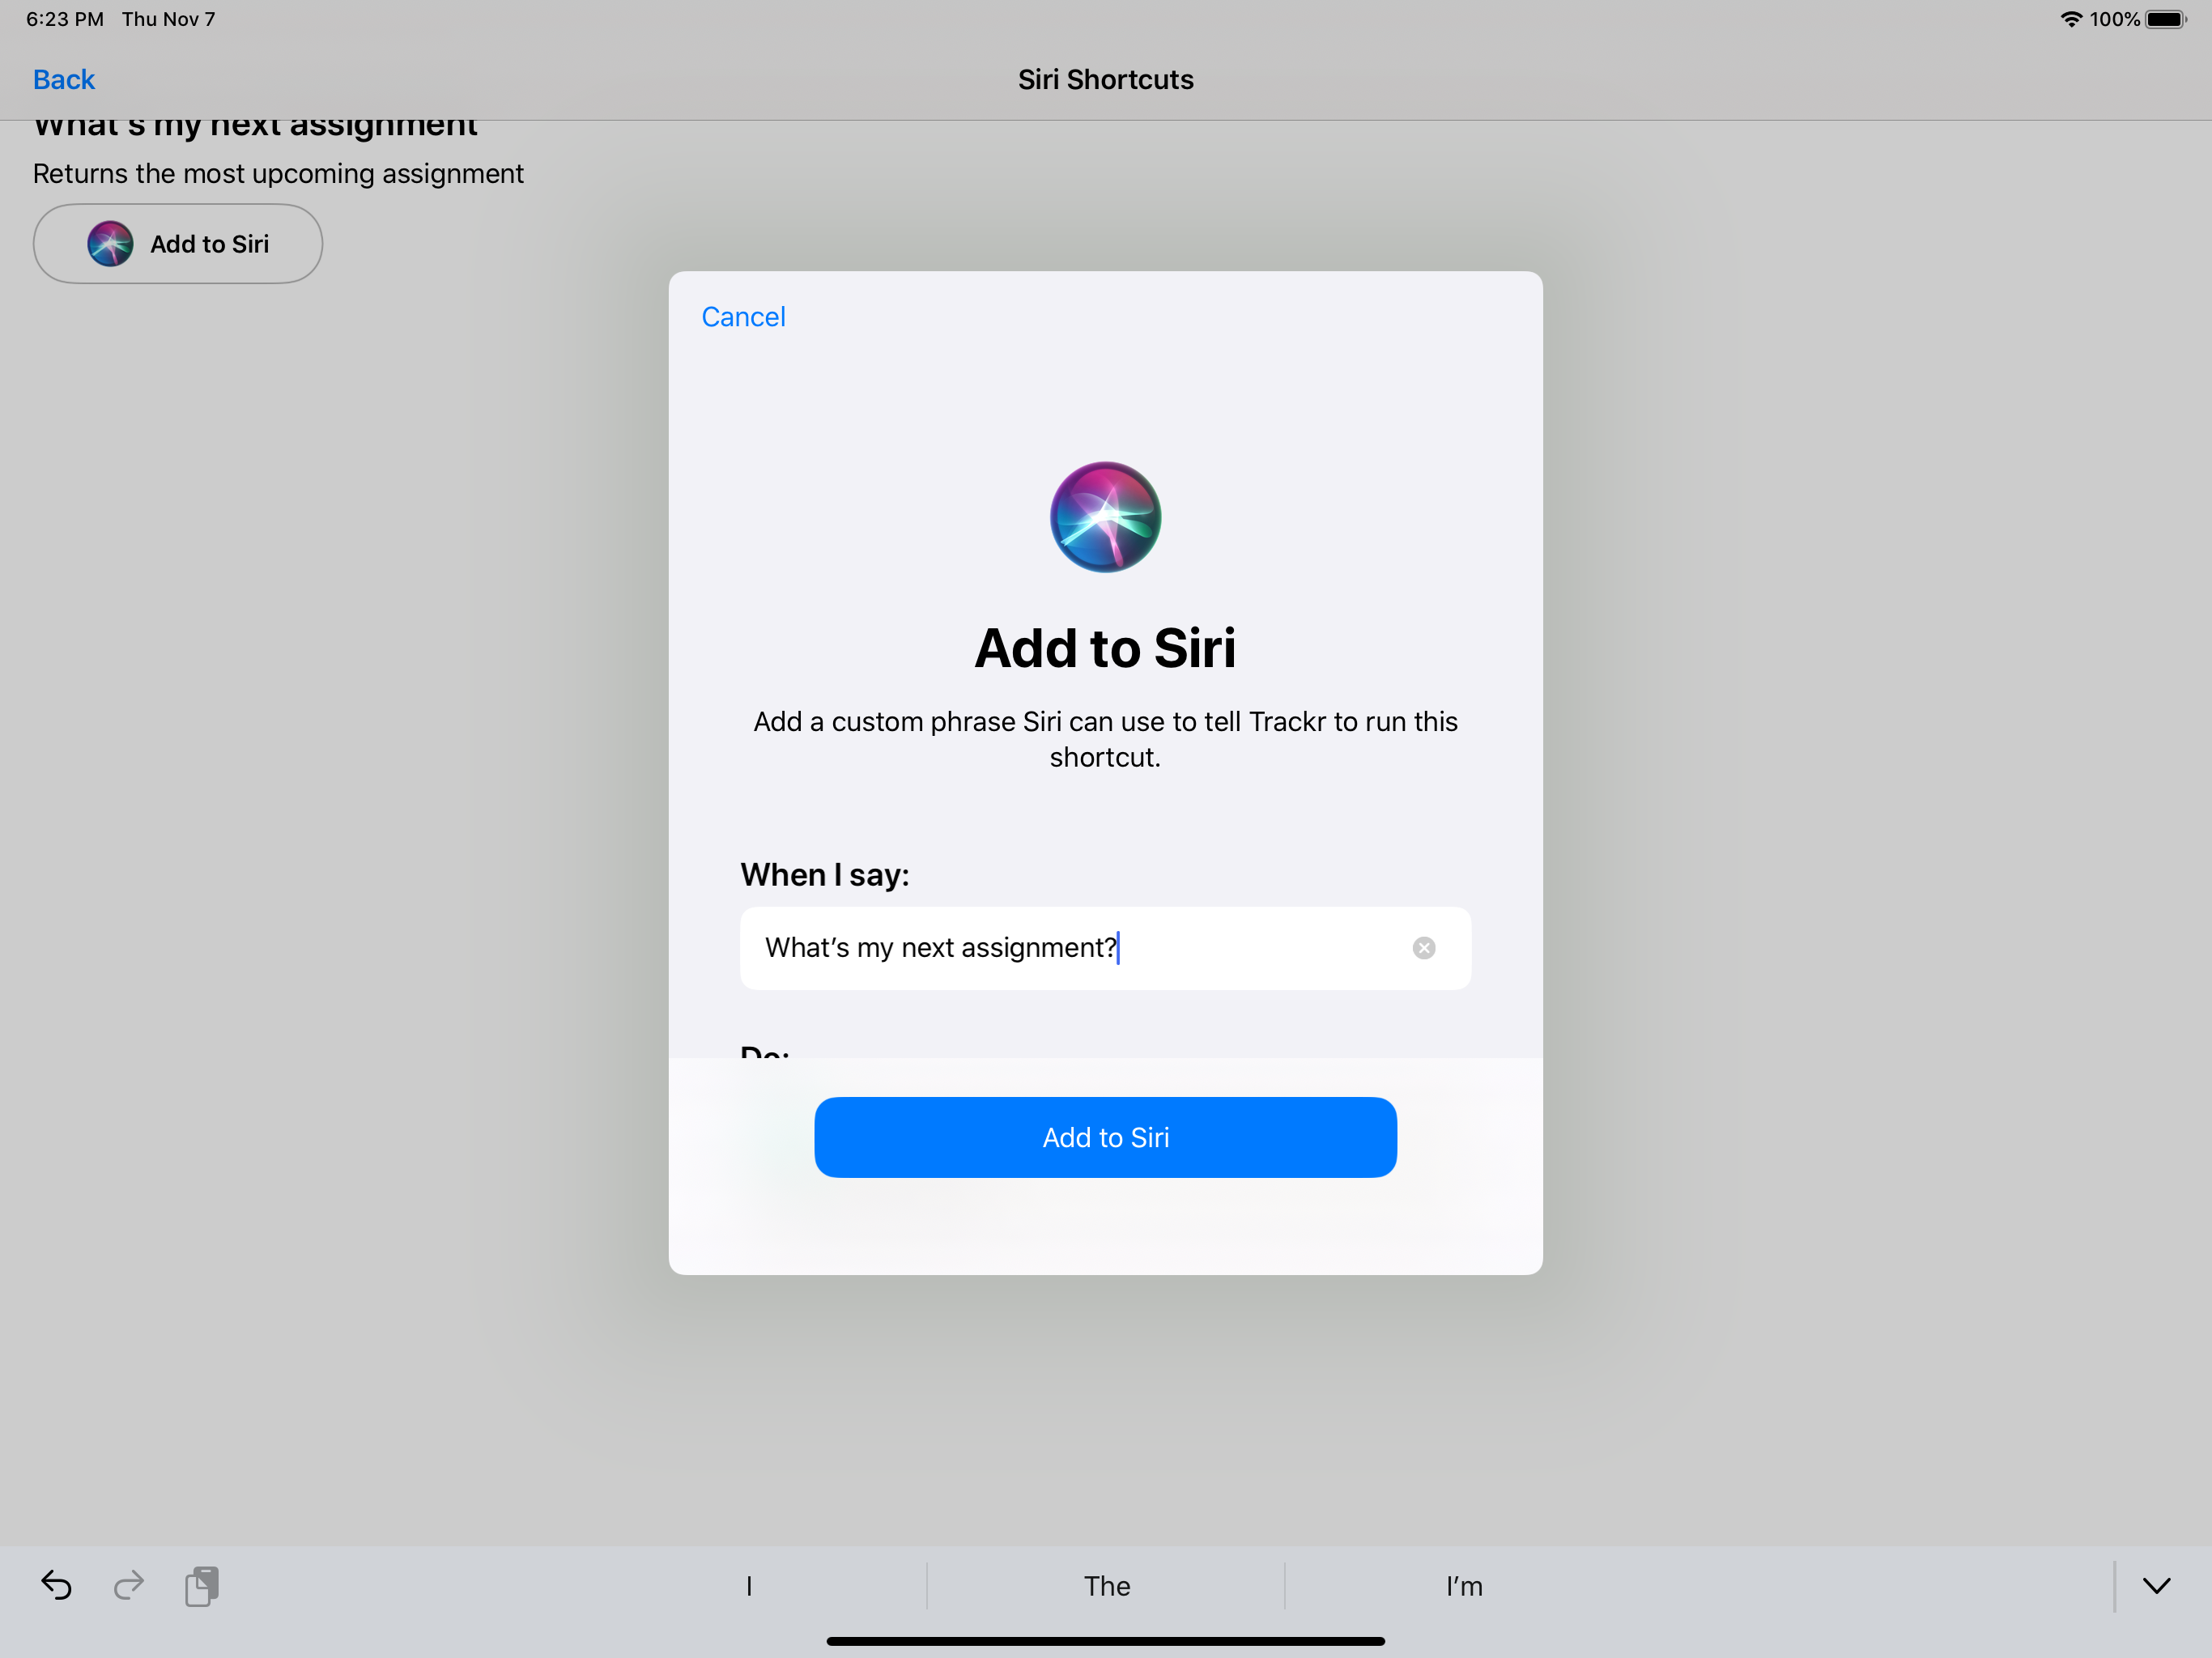Tap the home indicator bar
The image size is (2212, 1658).
coord(1105,1641)
